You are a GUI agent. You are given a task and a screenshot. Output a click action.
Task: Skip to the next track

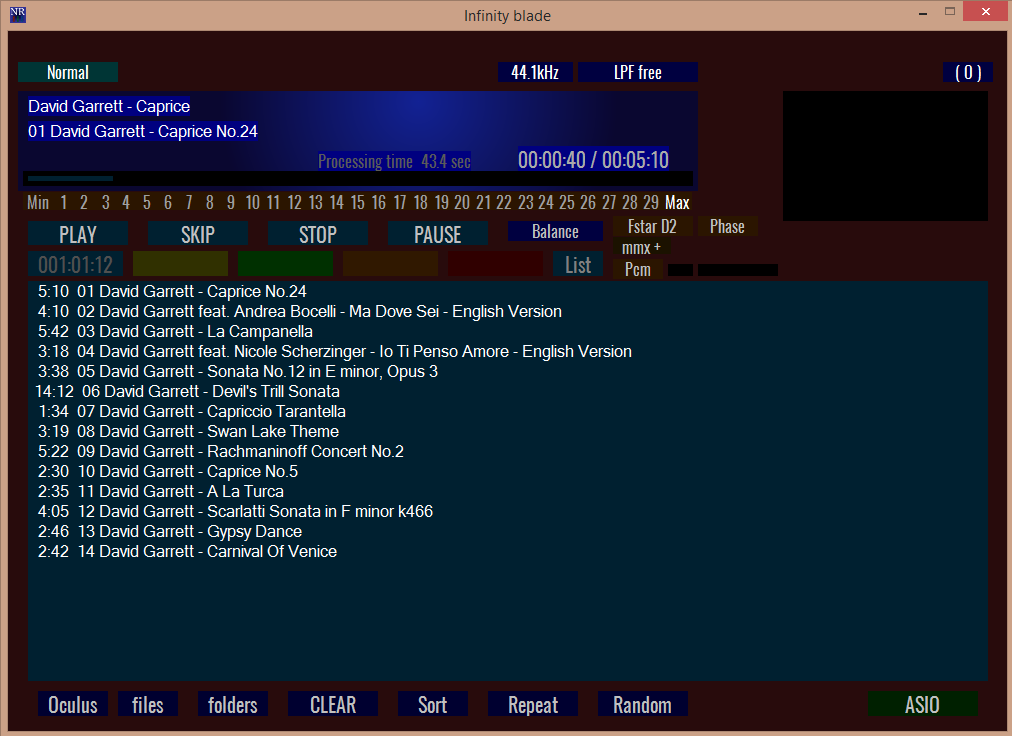(197, 234)
